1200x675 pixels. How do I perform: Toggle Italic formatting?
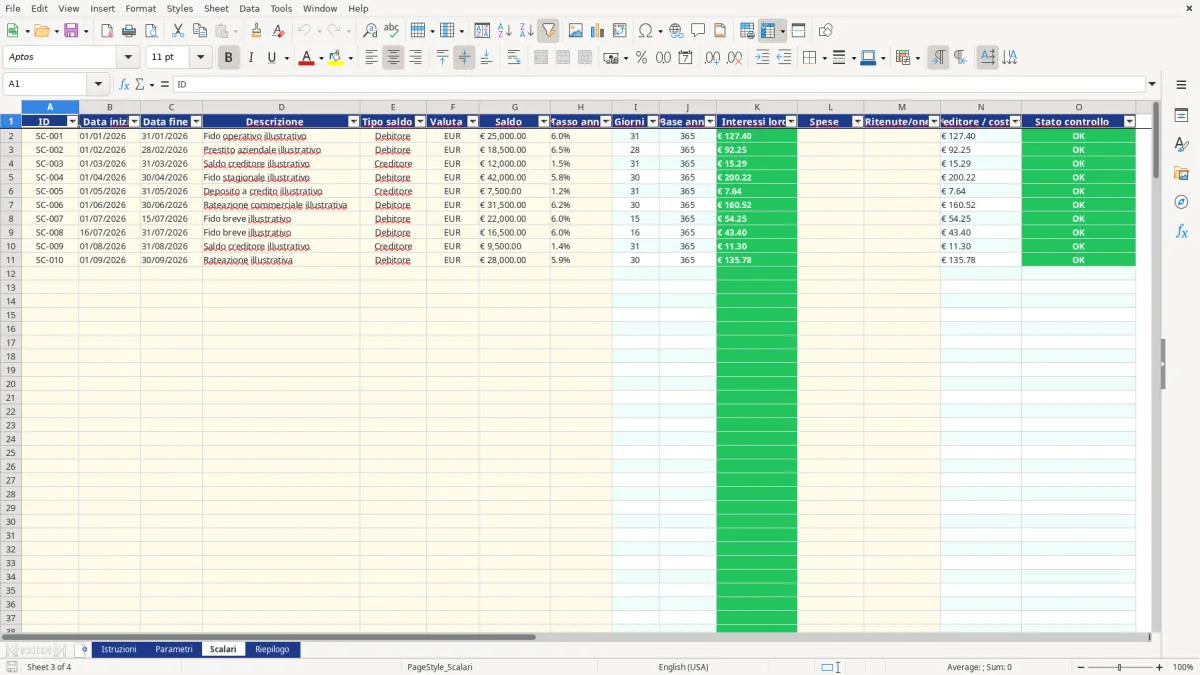[250, 58]
